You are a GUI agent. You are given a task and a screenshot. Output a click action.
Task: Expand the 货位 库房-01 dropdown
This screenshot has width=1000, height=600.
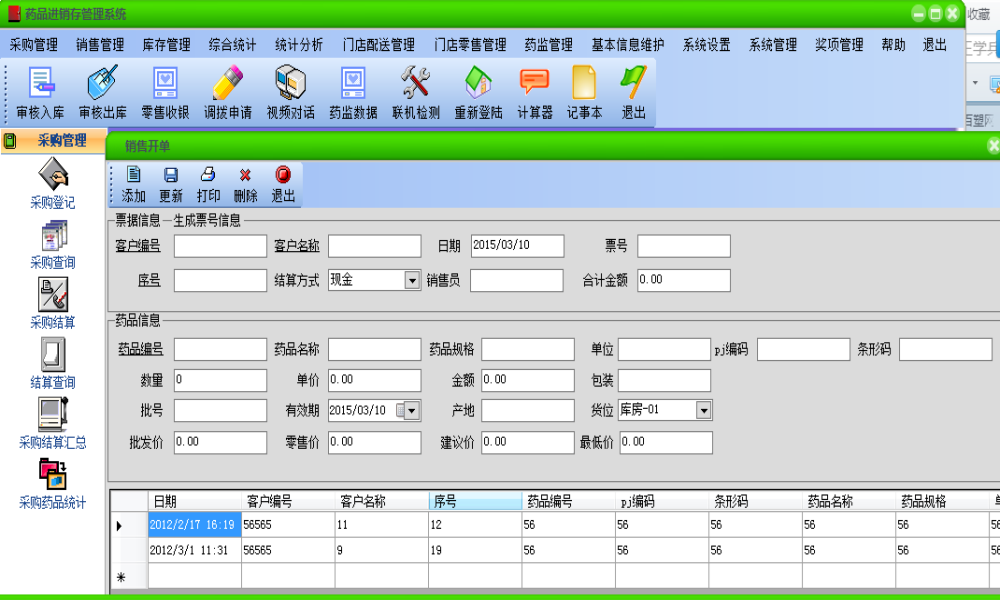point(703,411)
